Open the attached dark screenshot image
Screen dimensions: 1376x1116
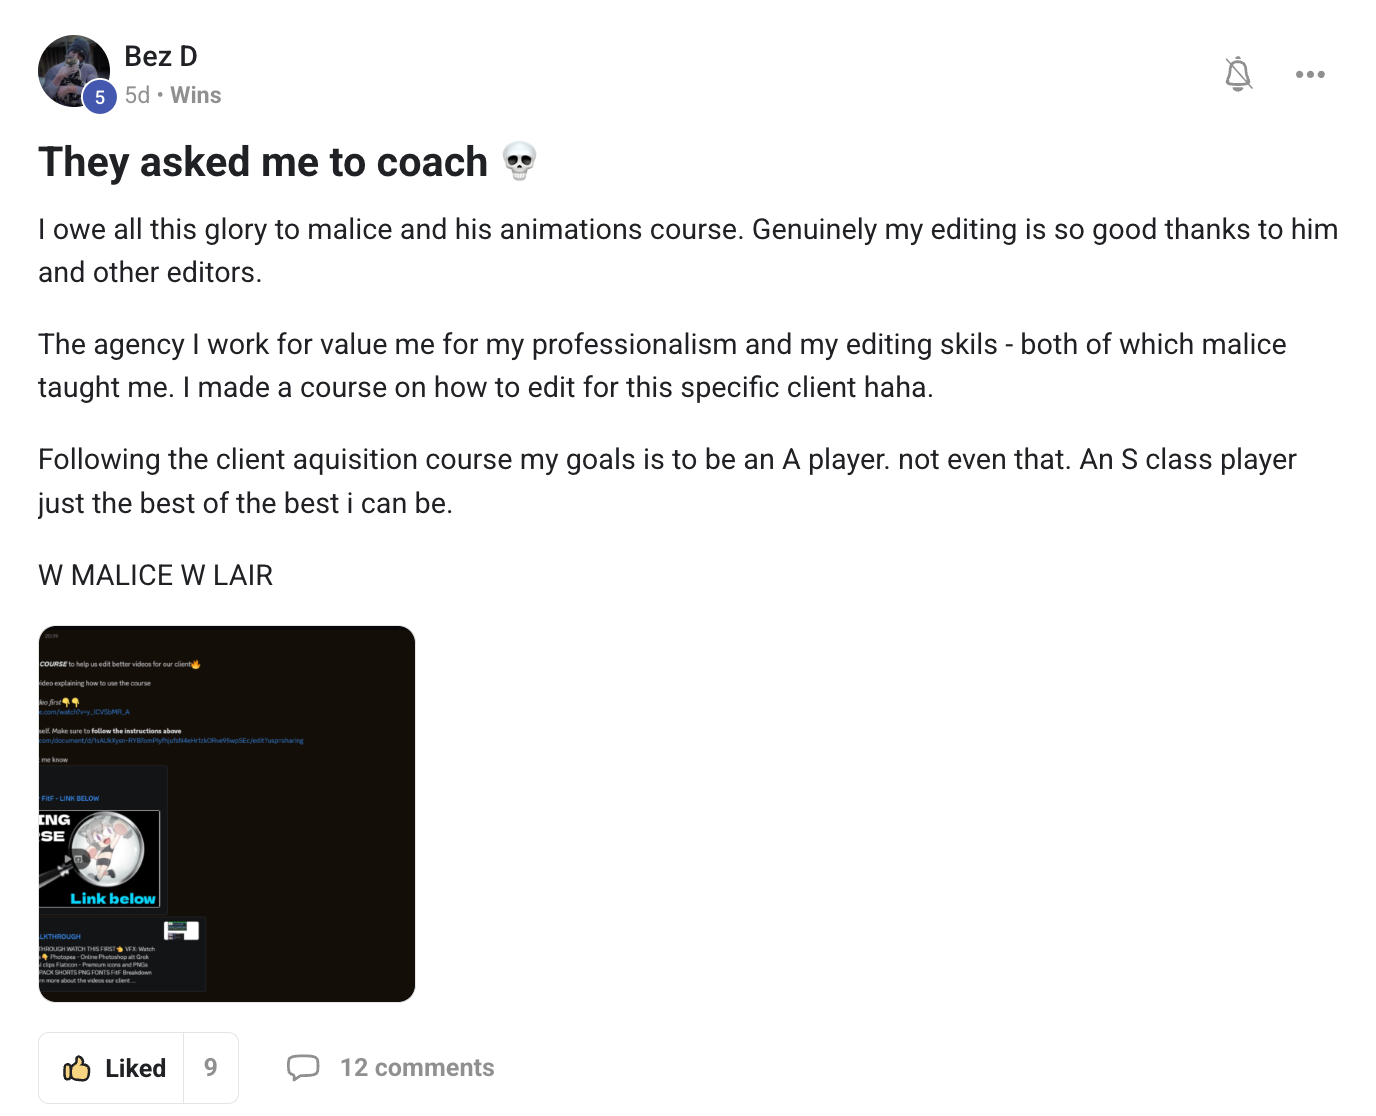[227, 814]
